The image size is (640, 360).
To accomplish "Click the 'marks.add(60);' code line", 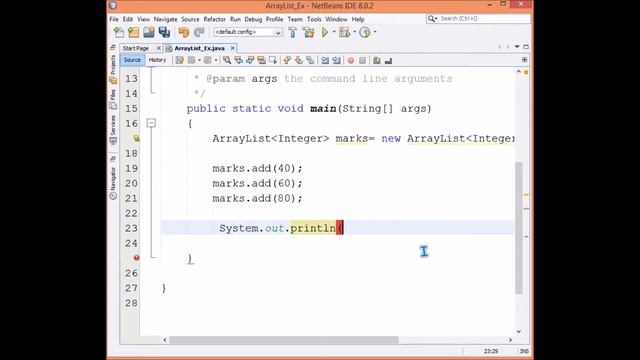I will (x=258, y=183).
